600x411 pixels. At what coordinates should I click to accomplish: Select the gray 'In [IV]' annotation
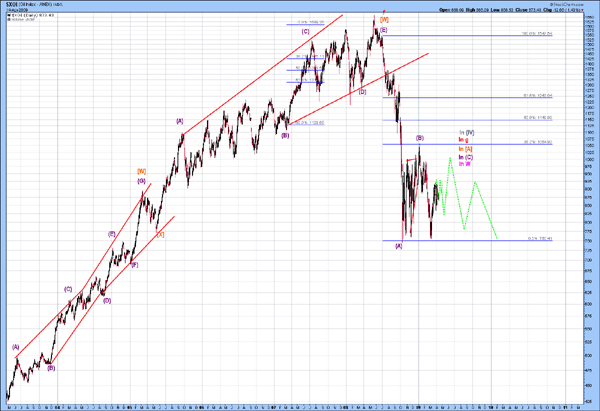pos(466,132)
